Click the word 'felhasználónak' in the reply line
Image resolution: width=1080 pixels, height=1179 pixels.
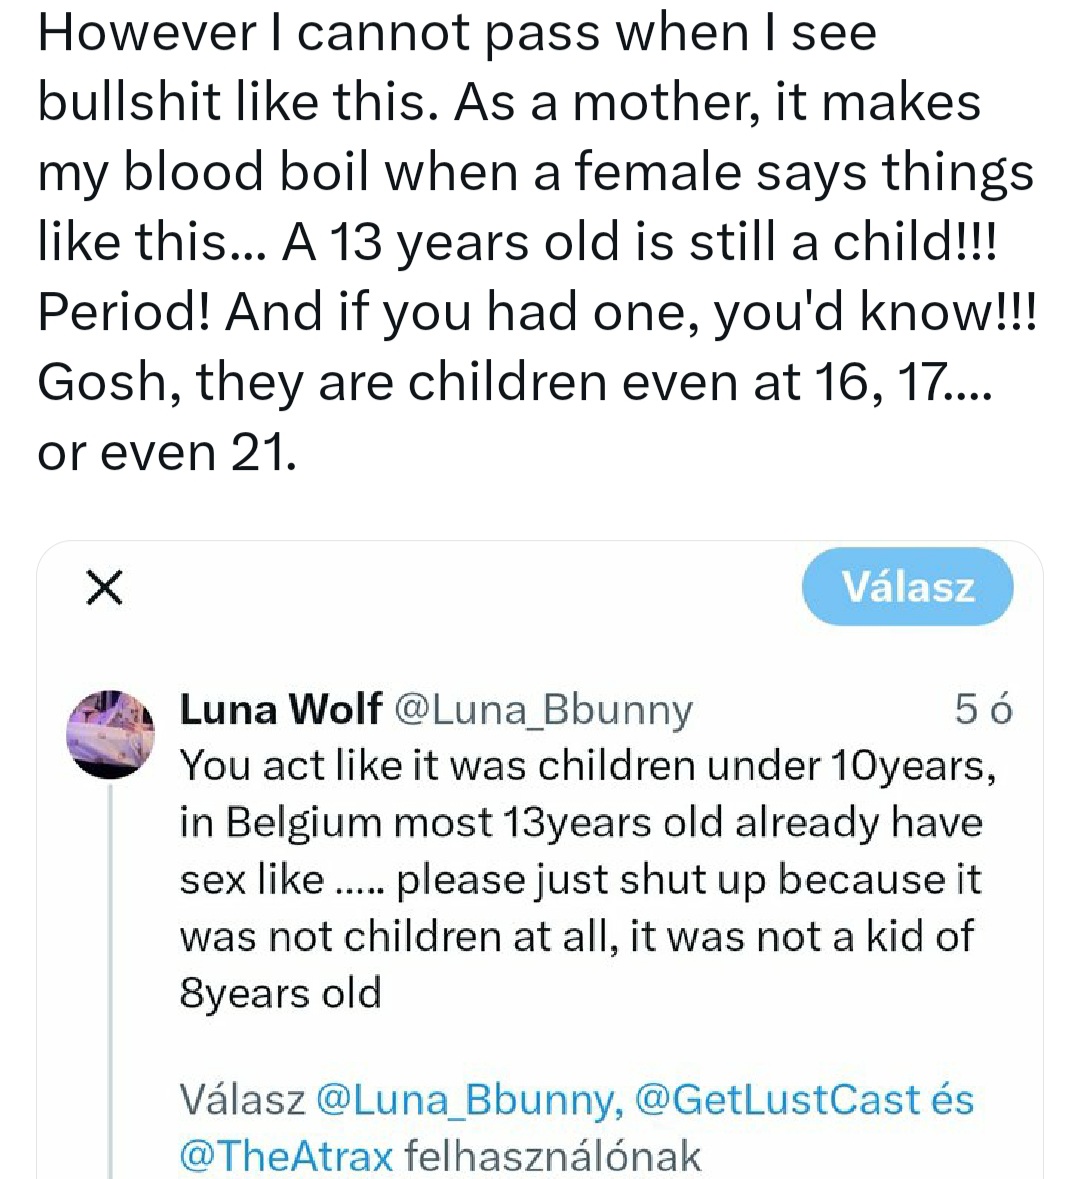(553, 1156)
